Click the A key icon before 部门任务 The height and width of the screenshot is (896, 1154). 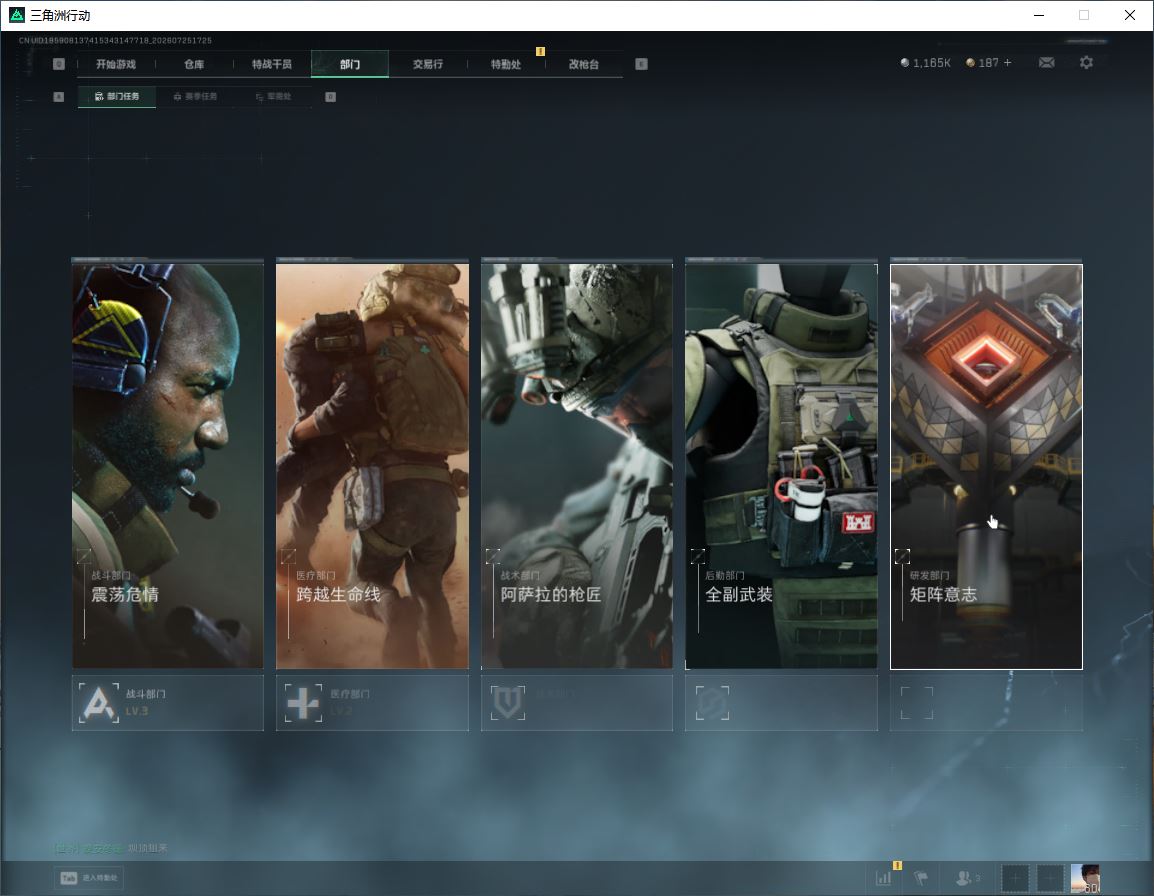coord(59,96)
